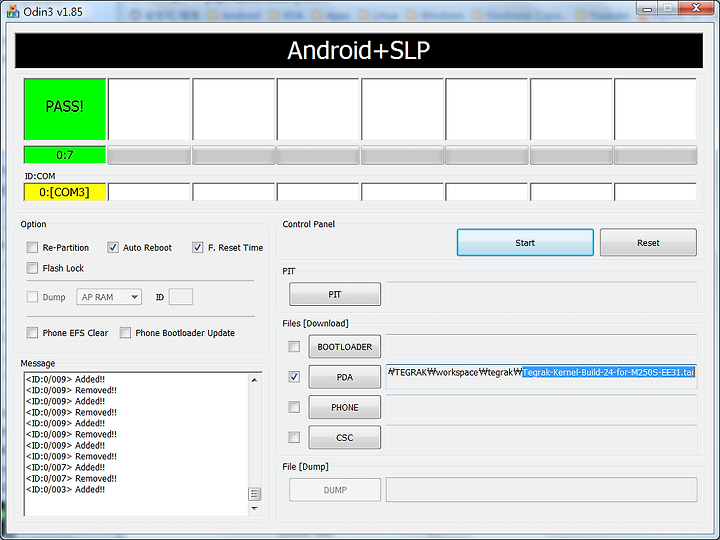Uncheck the Auto Reboot option
Viewport: 720px width, 540px height.
112,248
